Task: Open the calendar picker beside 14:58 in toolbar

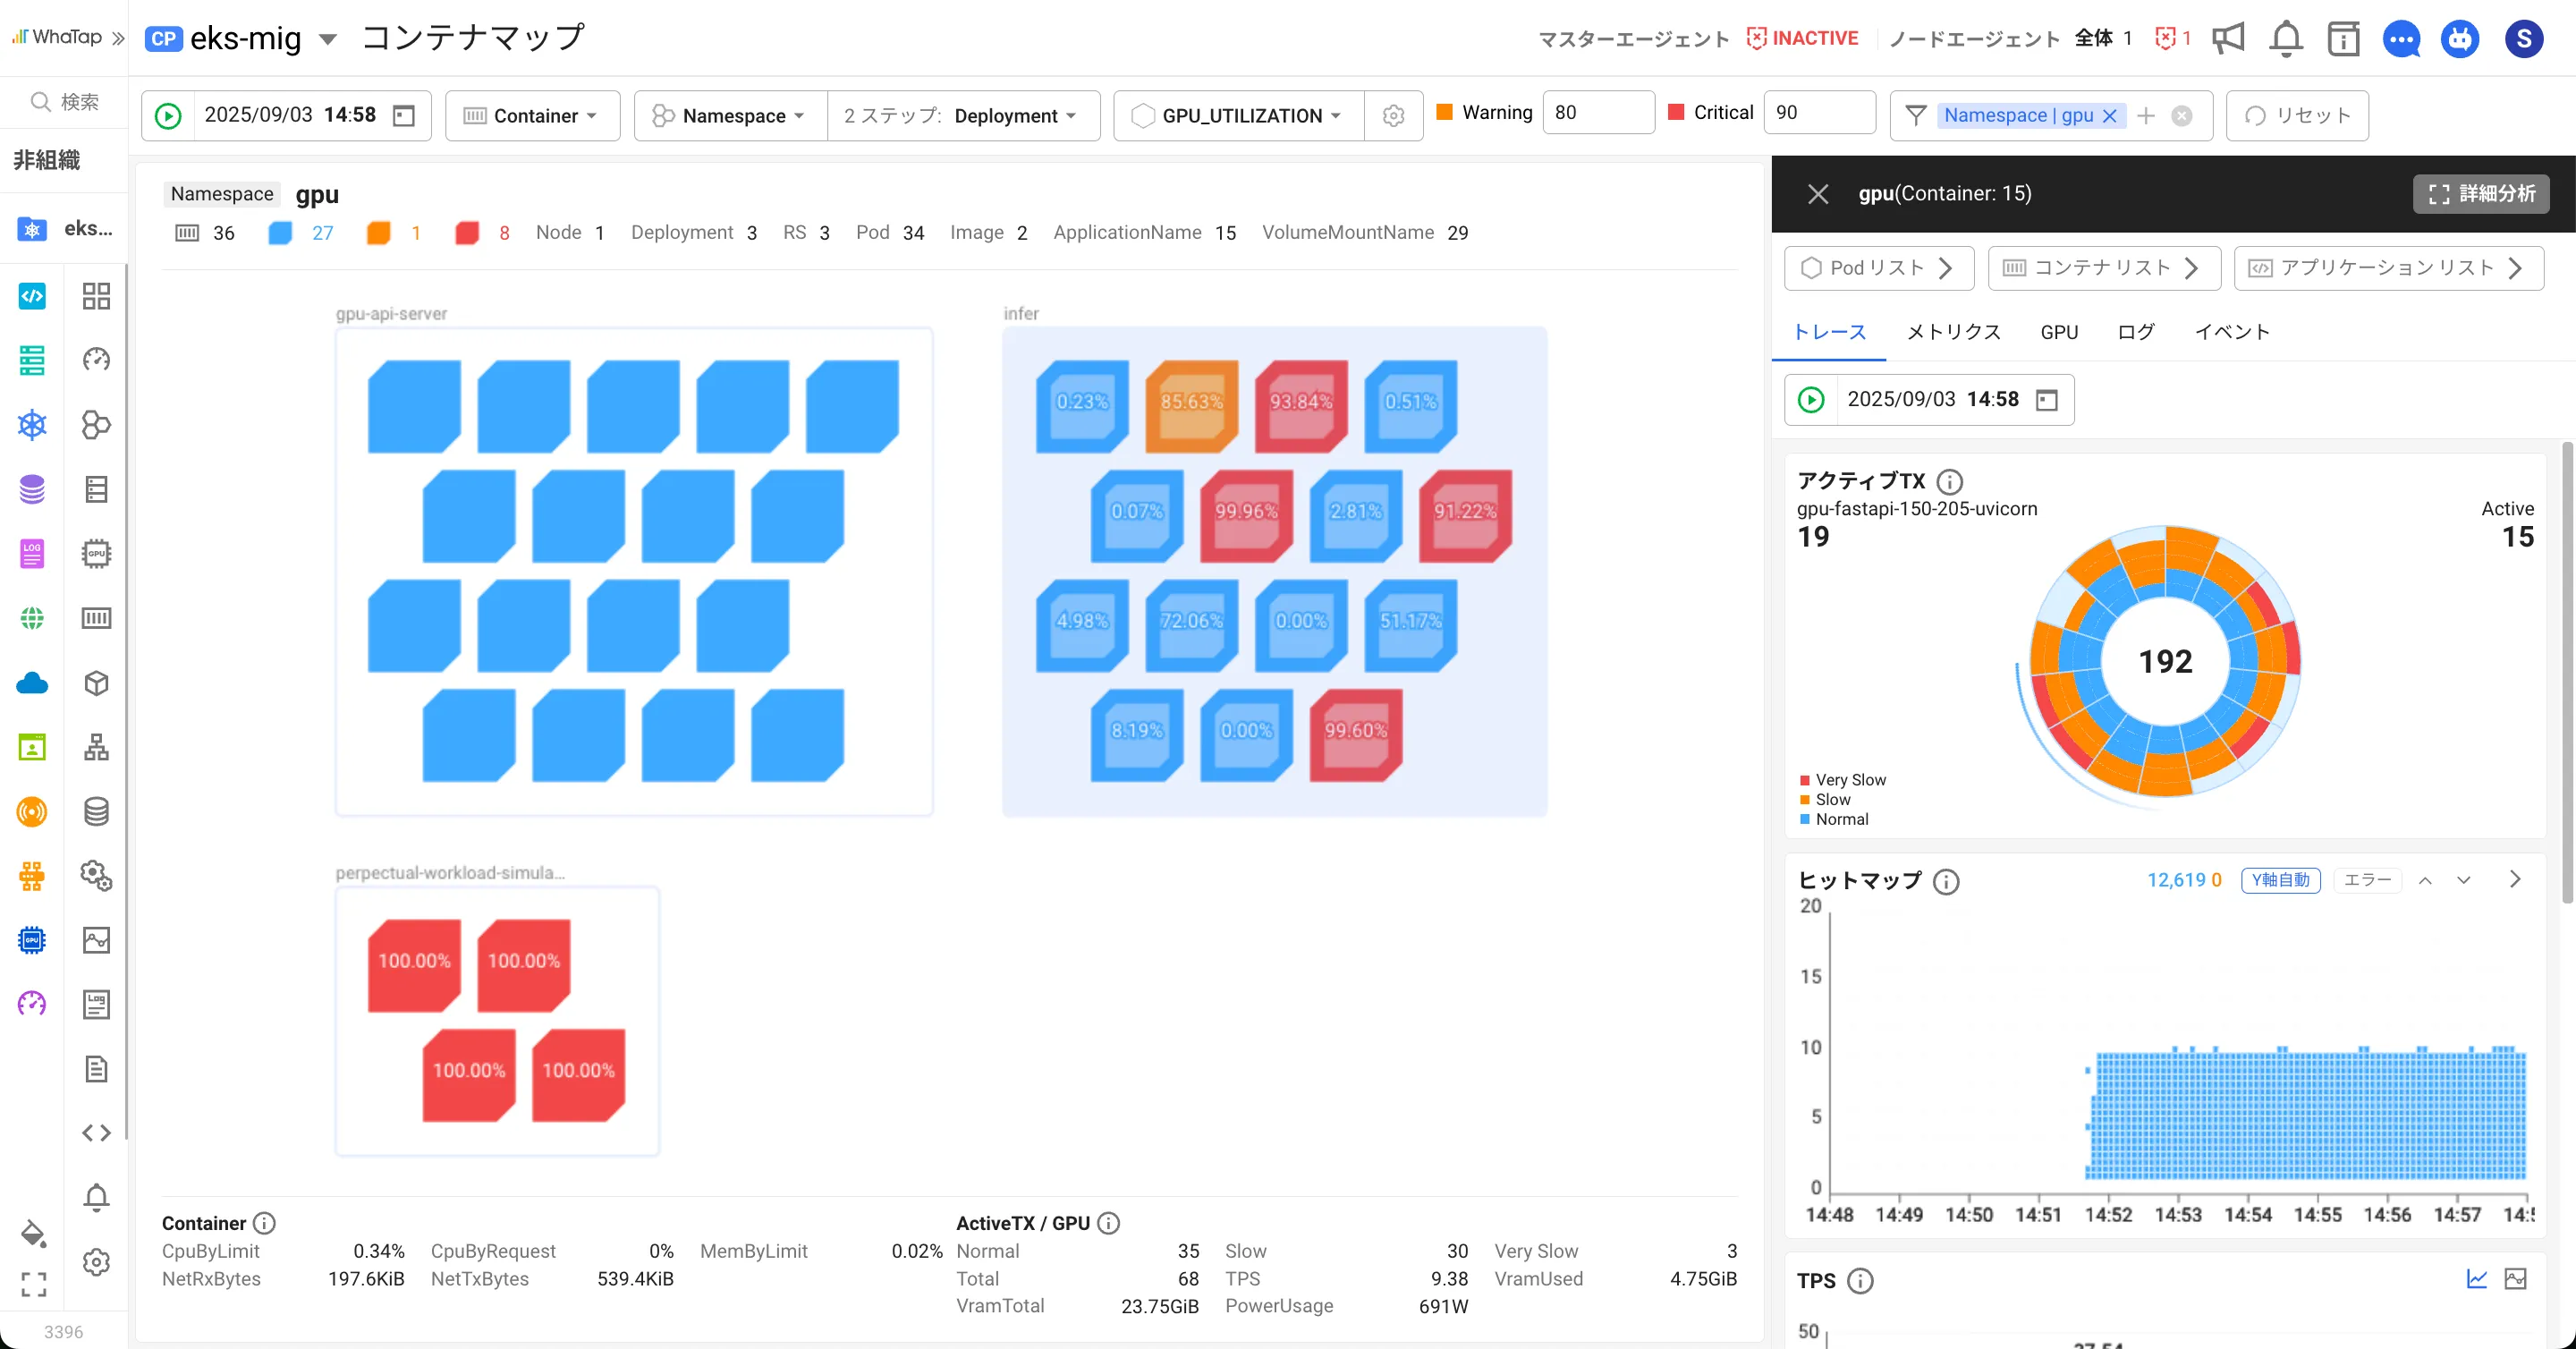Action: tap(404, 115)
